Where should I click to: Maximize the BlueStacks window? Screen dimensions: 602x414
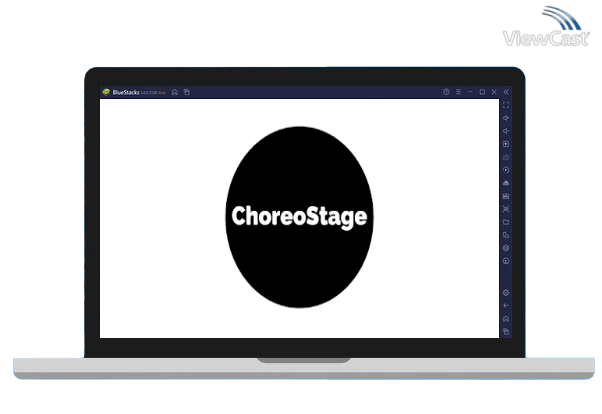coord(482,92)
